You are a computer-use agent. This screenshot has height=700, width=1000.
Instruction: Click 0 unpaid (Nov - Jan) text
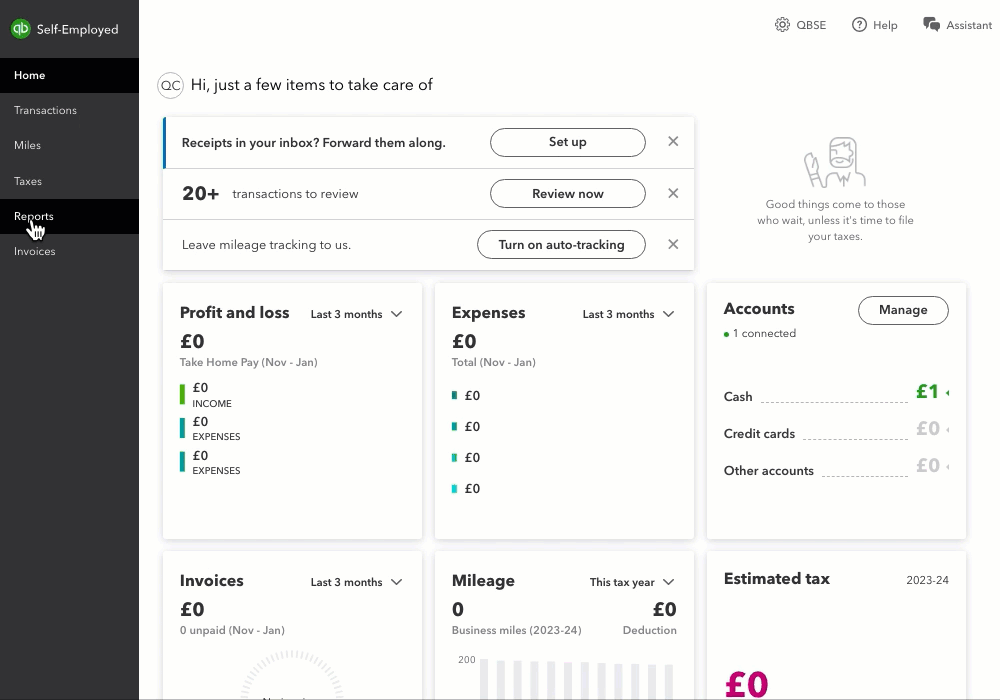click(x=232, y=630)
